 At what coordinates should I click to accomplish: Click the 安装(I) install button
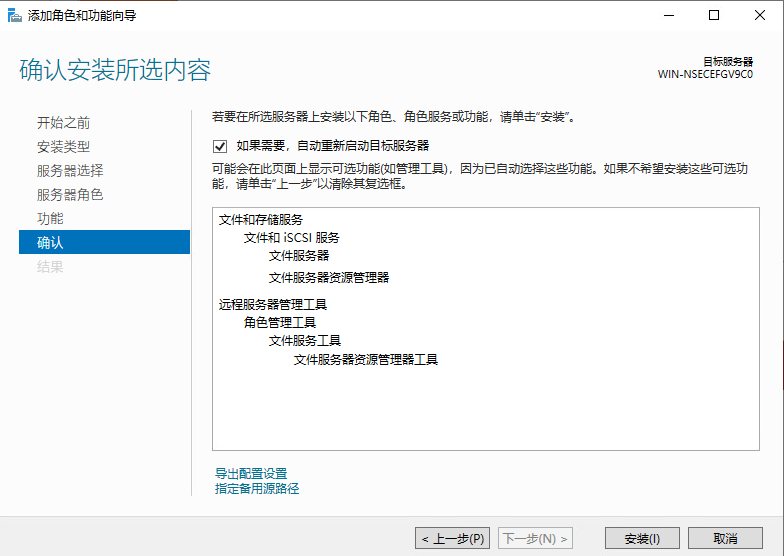(x=642, y=538)
